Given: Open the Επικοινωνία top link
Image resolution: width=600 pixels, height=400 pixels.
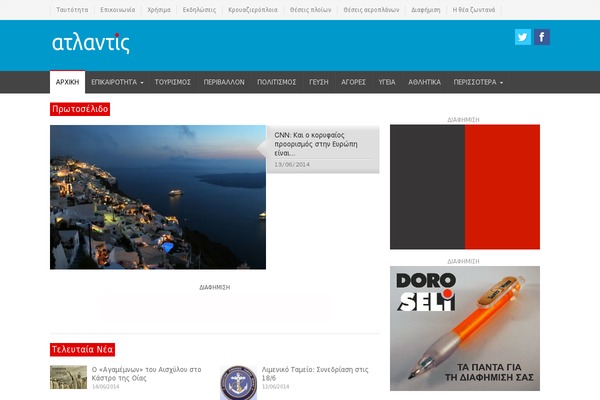Looking at the screenshot, I should pos(117,10).
